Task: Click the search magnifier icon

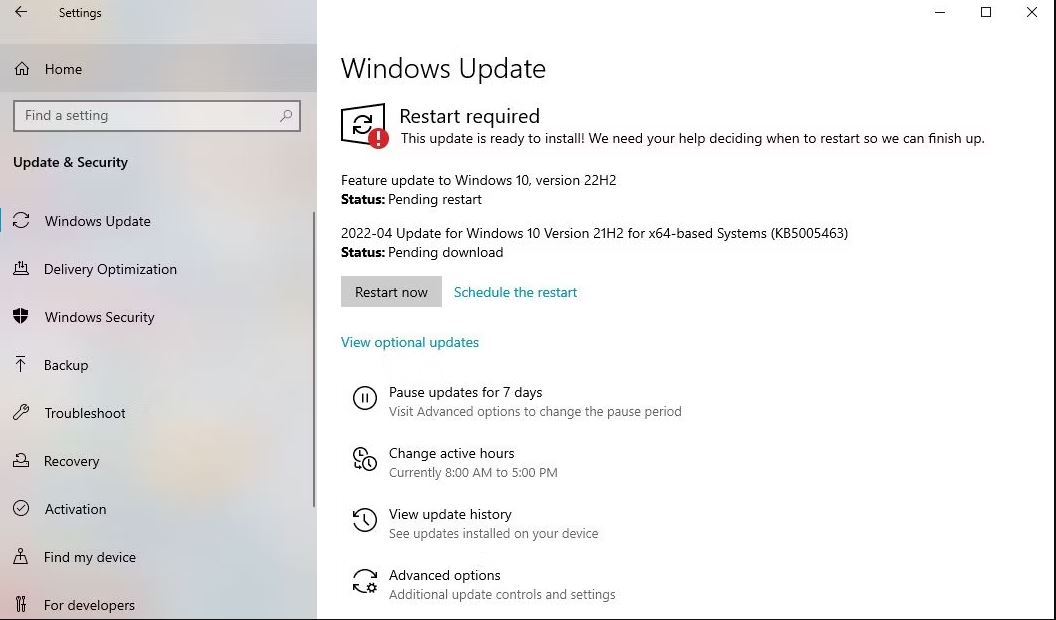Action: pos(286,116)
